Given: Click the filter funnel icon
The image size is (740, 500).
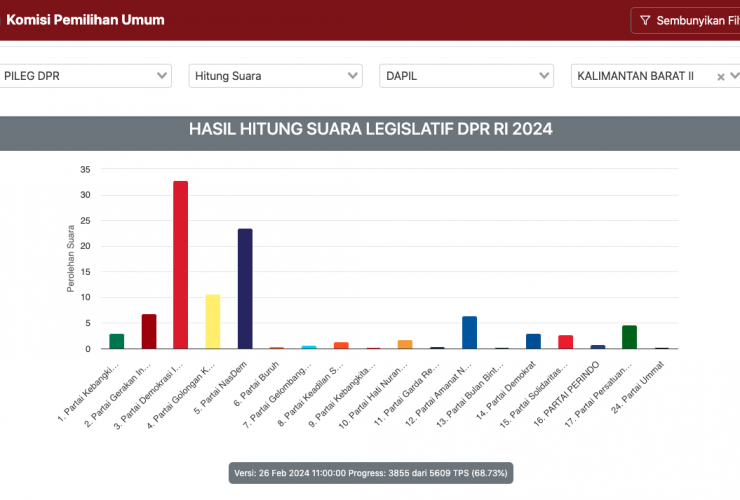Looking at the screenshot, I should tap(645, 20).
